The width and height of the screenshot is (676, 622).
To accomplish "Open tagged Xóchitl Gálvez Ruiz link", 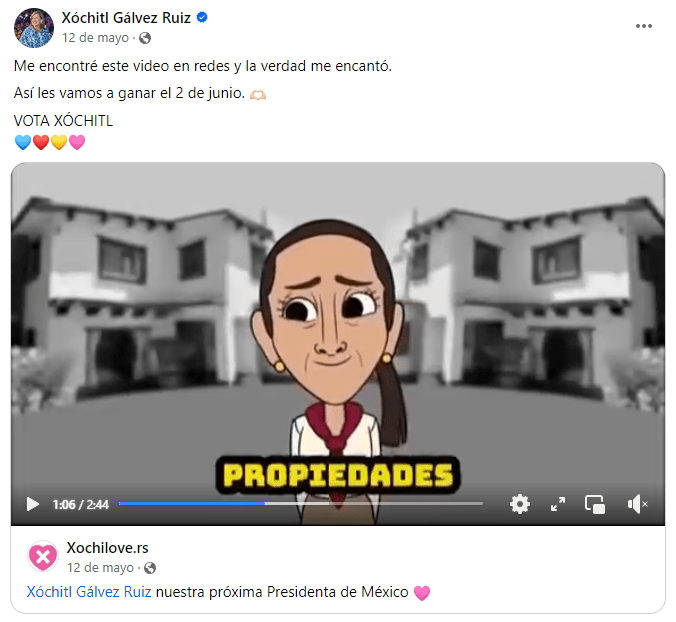I will [89, 592].
